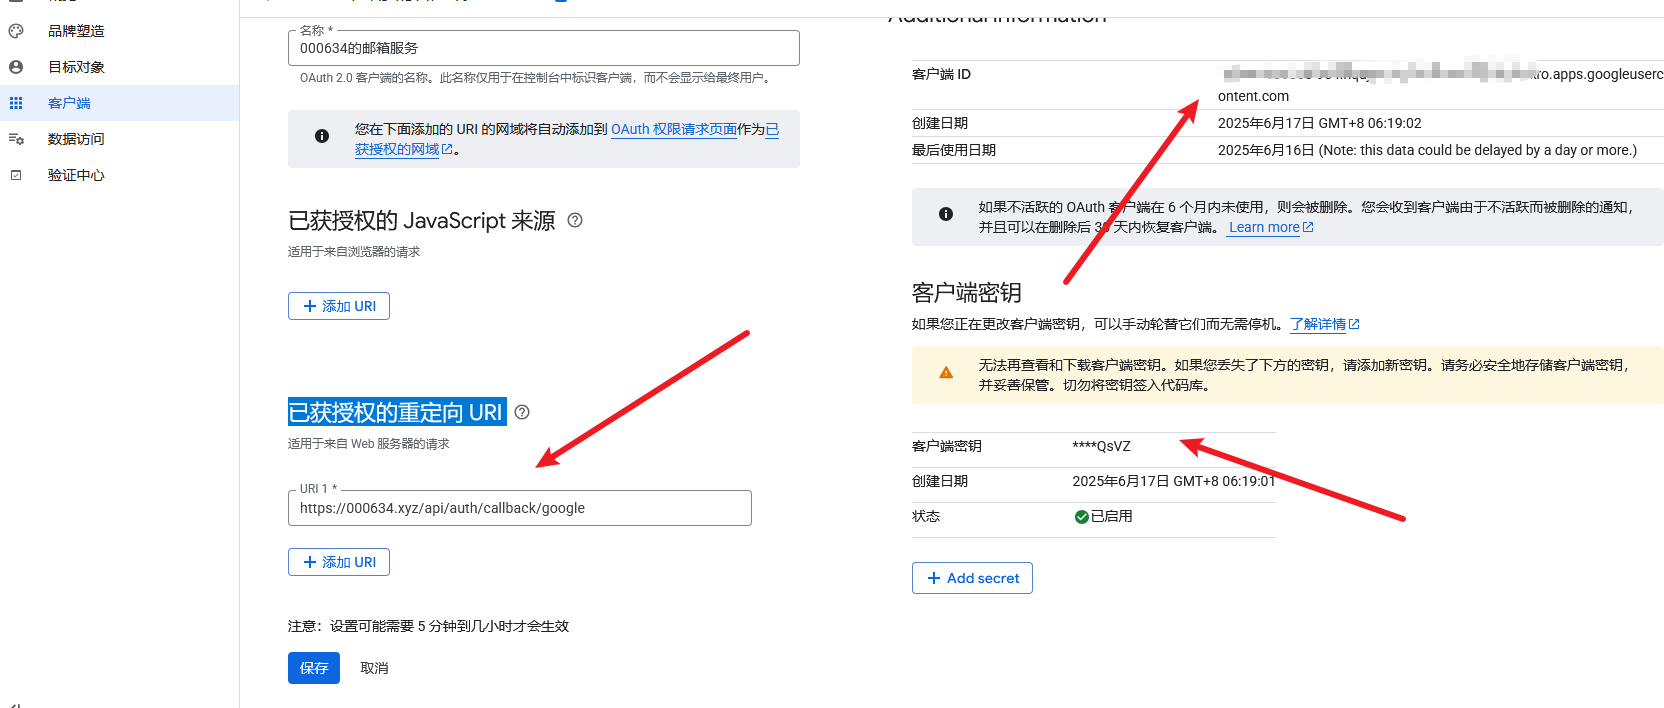
Task: Select 验证中心 in the sidebar
Action: pyautogui.click(x=76, y=175)
